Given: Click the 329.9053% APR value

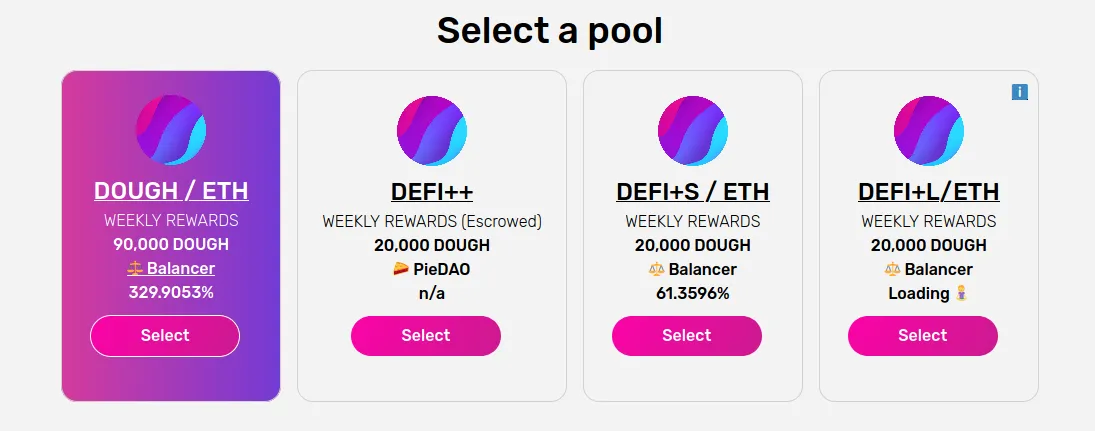Looking at the screenshot, I should coord(171,293).
